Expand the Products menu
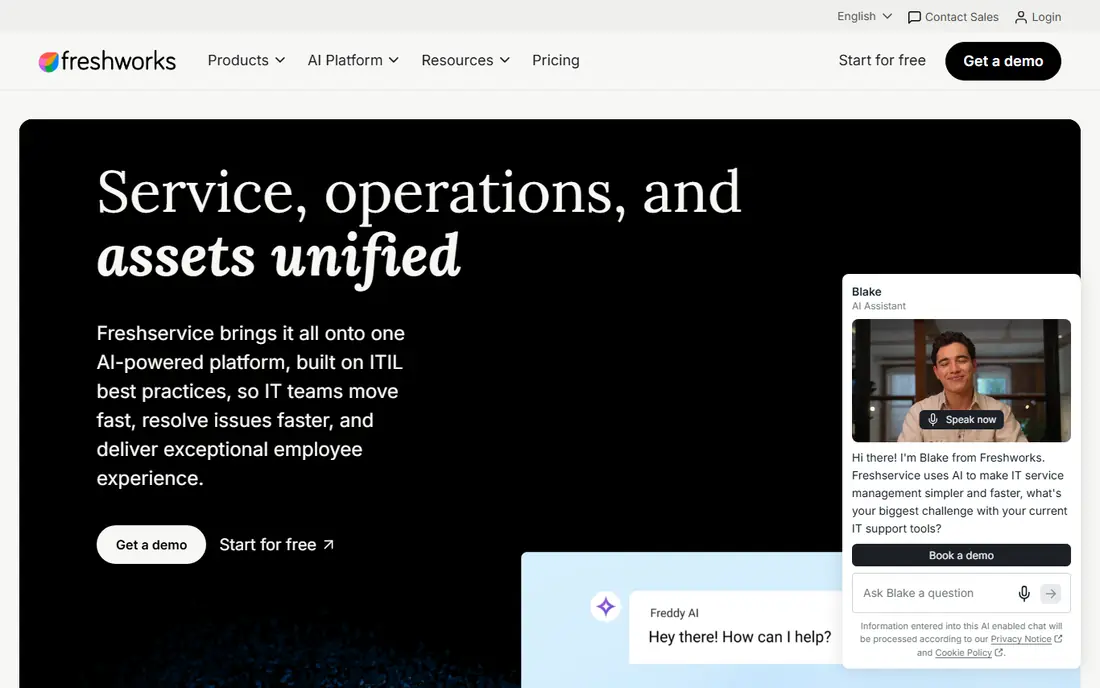Screen dimensions: 1100x688 click(x=246, y=60)
